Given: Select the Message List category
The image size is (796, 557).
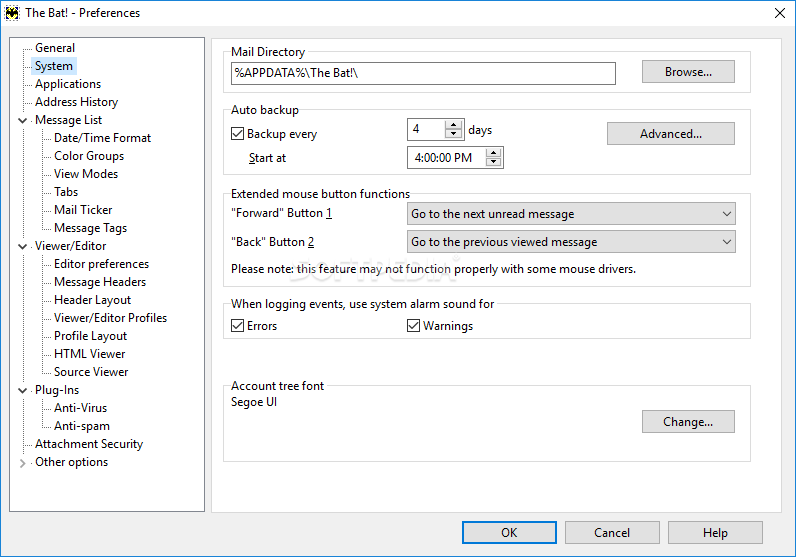Looking at the screenshot, I should coord(69,120).
